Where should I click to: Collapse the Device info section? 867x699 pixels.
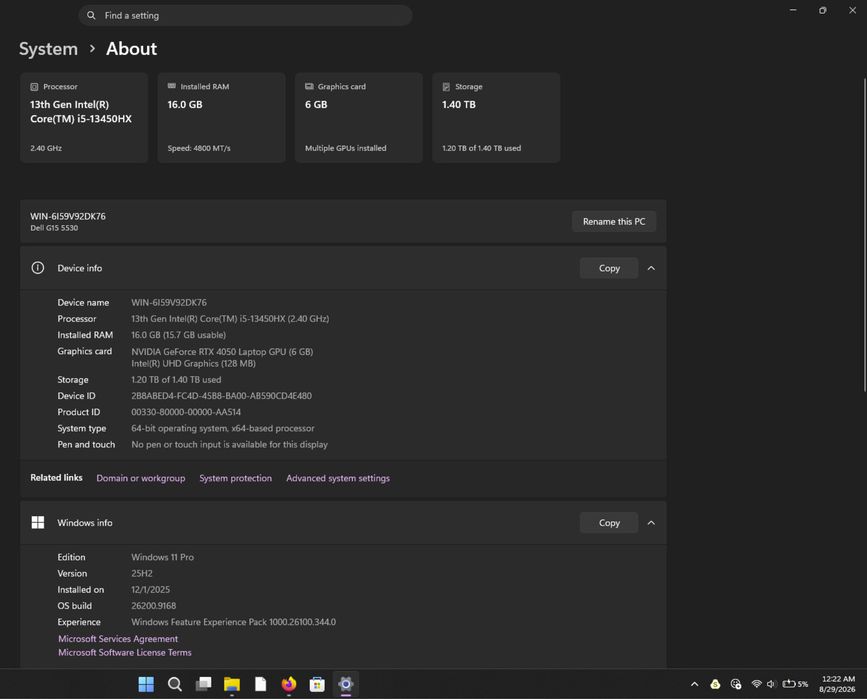coord(651,268)
